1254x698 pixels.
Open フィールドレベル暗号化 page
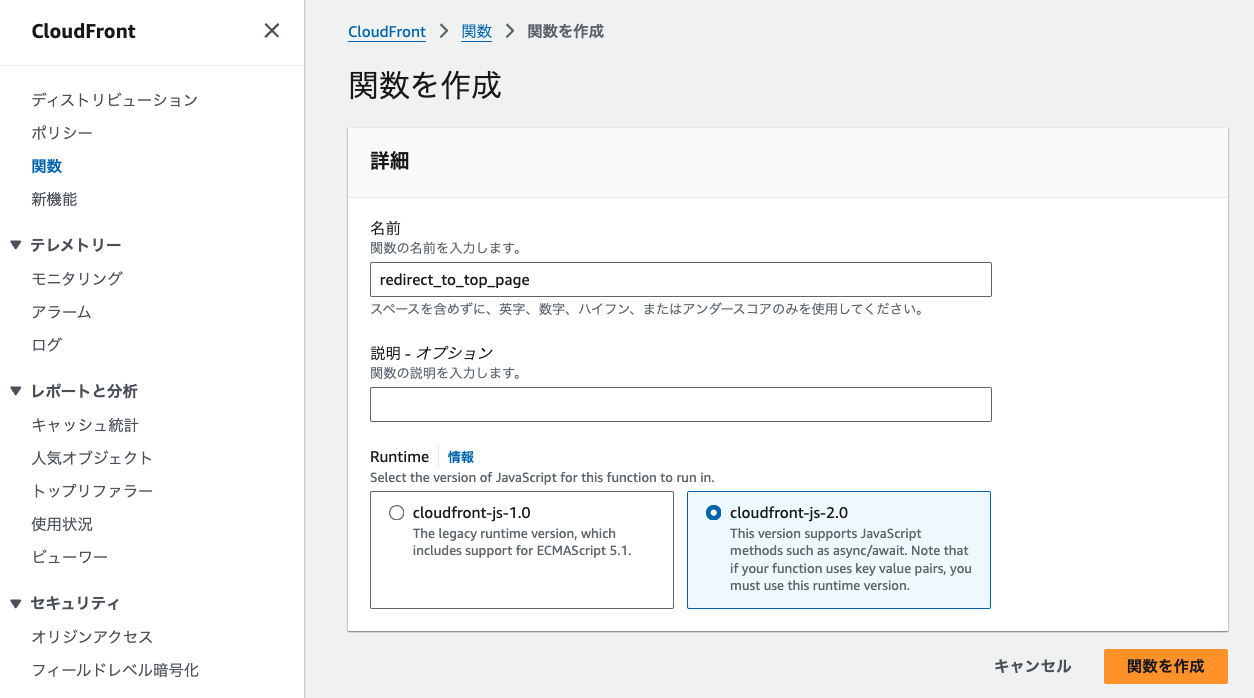pos(115,670)
